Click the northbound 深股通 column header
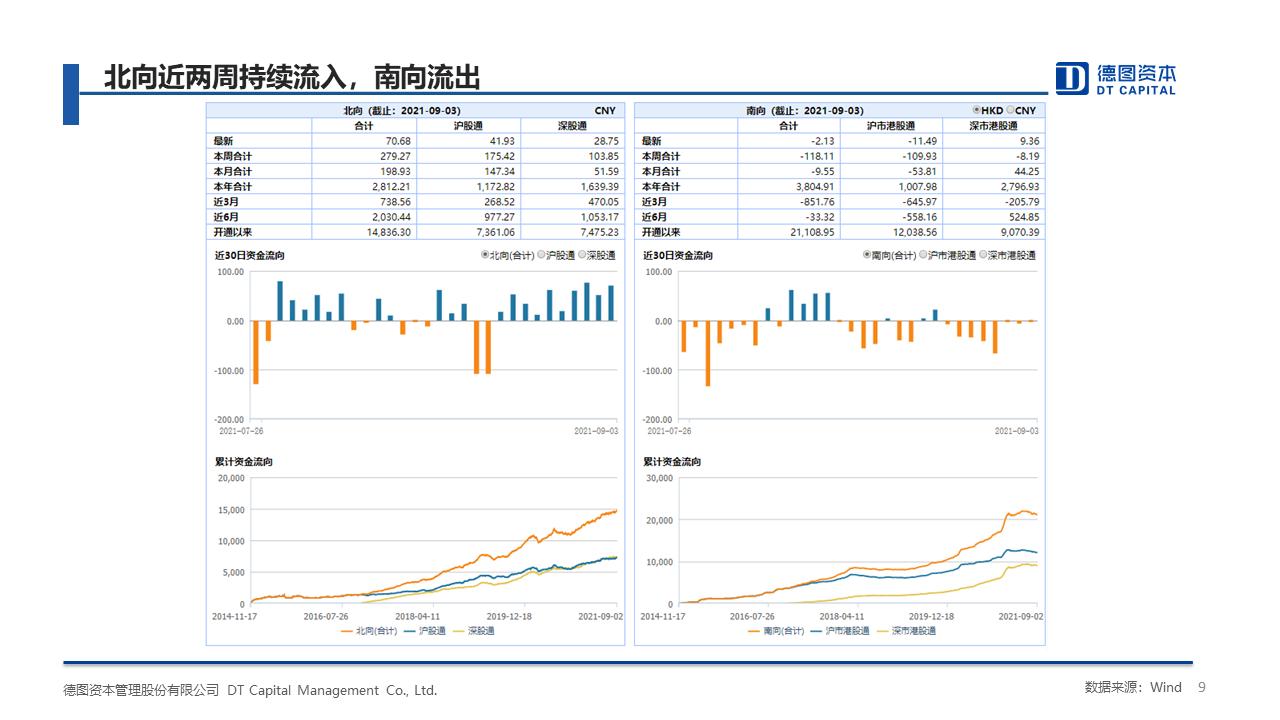1280x720 pixels. tap(572, 126)
